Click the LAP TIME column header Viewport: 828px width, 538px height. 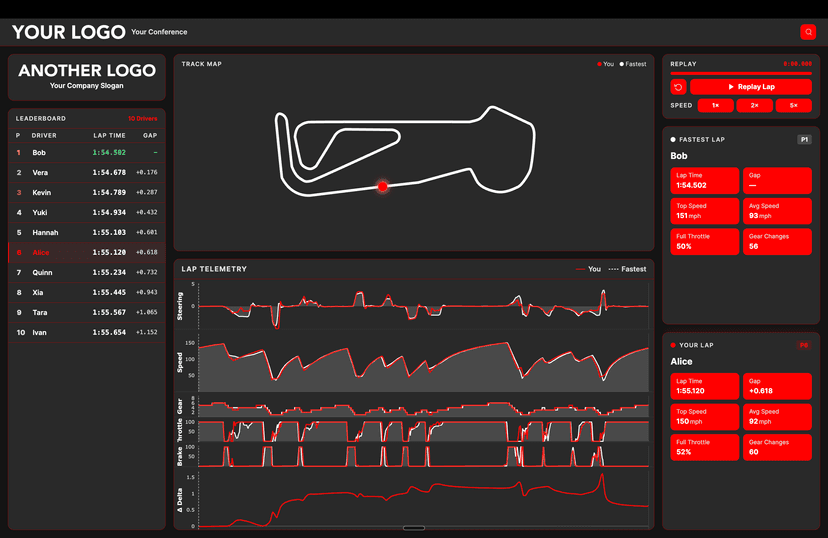[x=109, y=135]
